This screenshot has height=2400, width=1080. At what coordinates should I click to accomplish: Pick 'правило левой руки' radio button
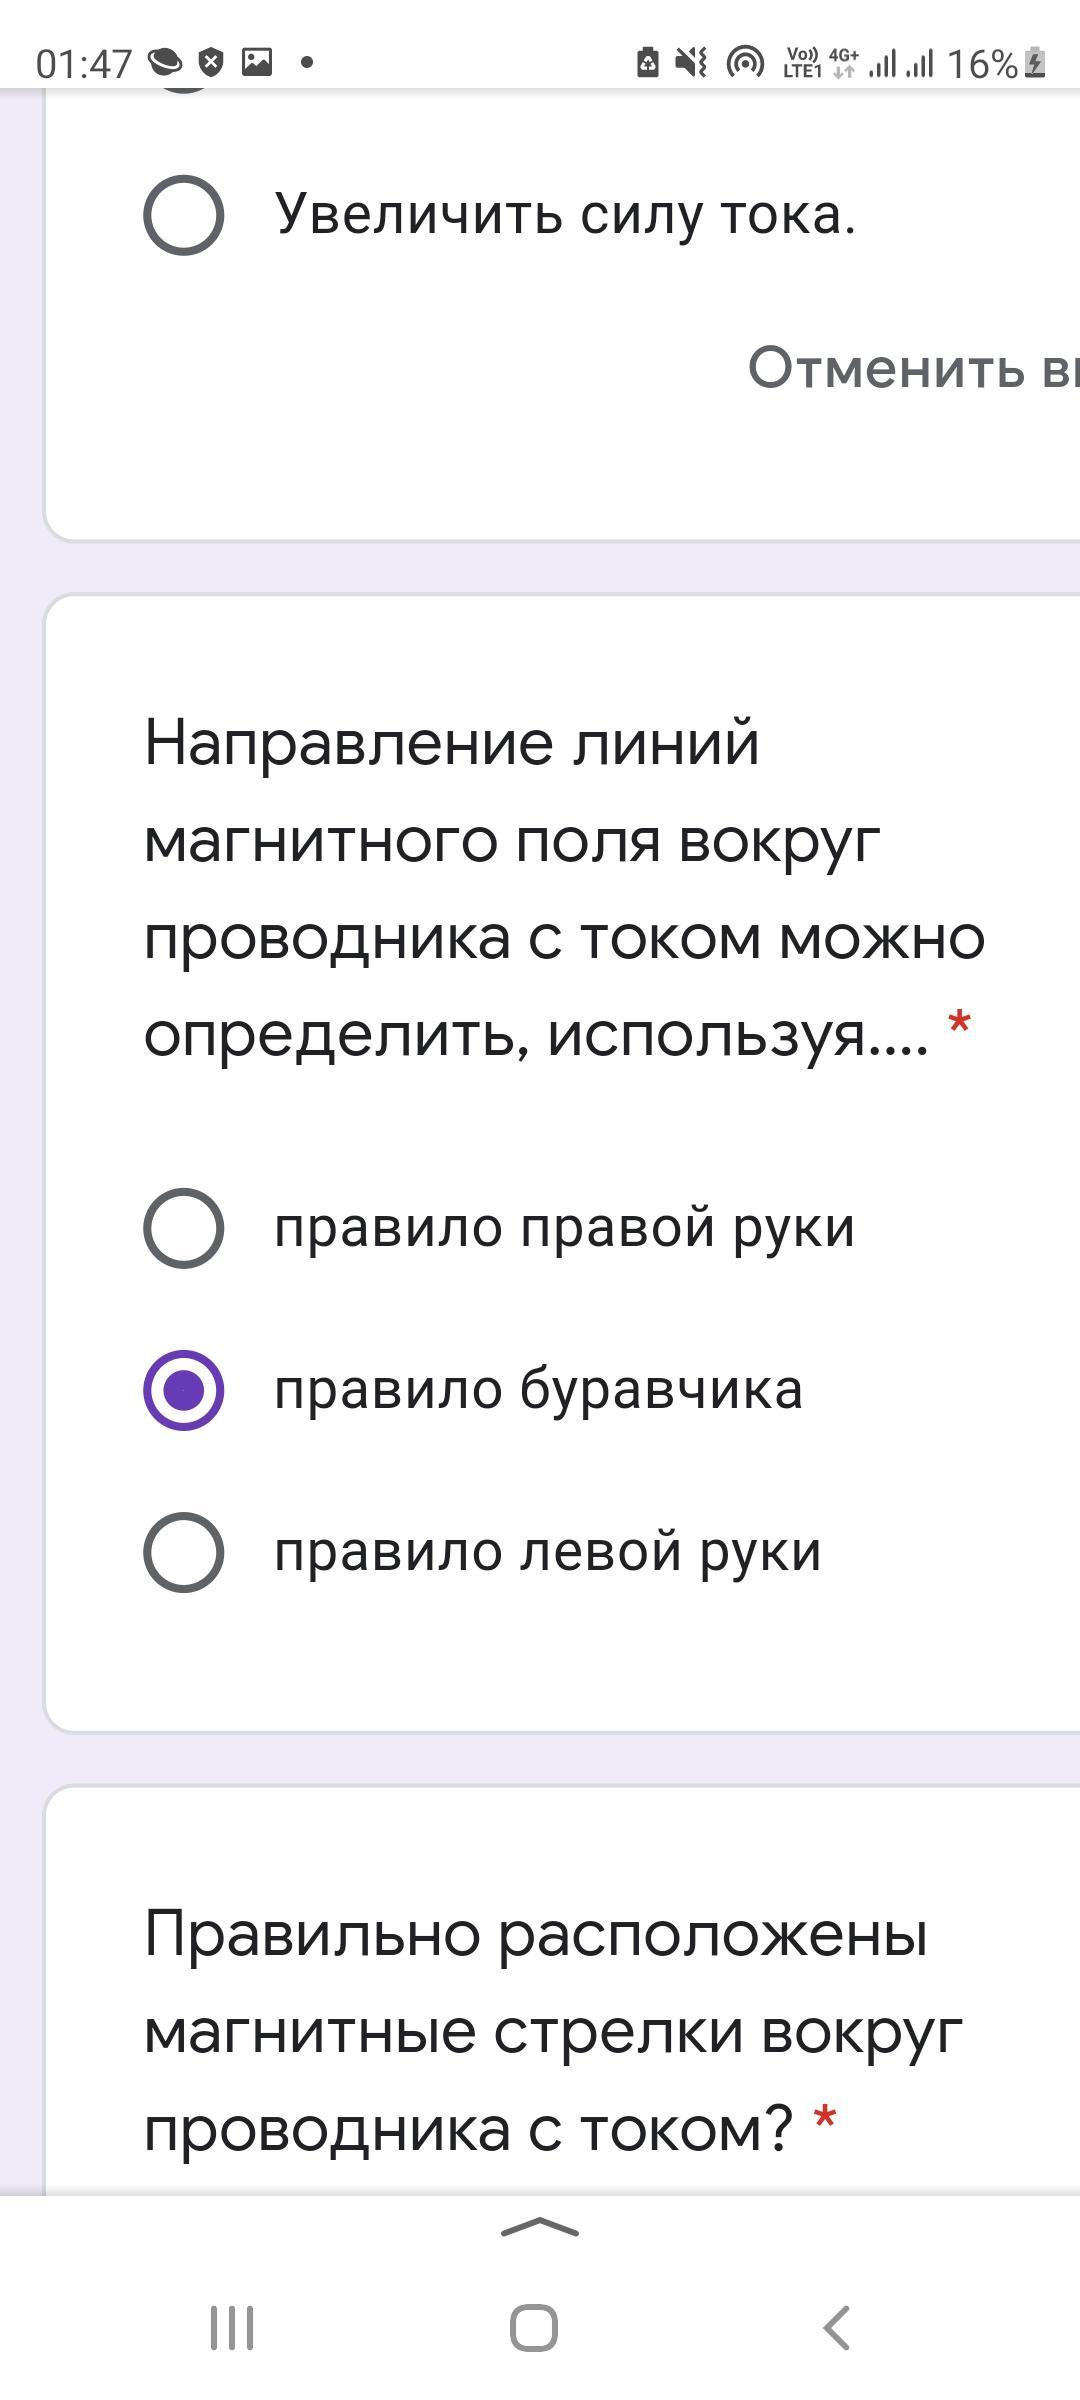point(183,1552)
